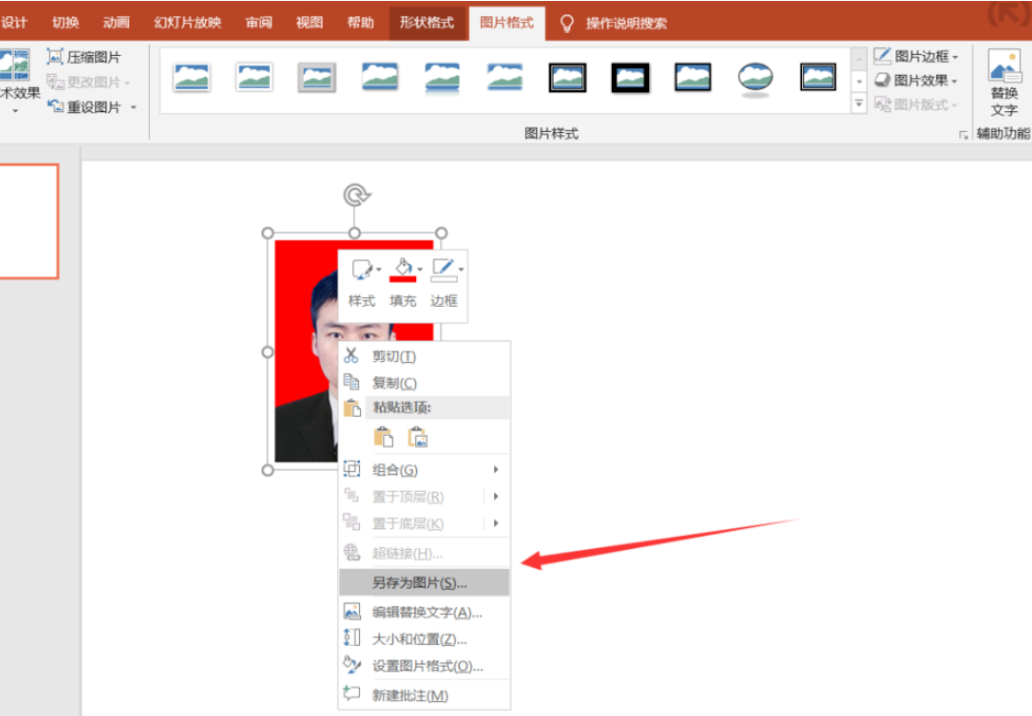Click the red 填充 fill color swatch
This screenshot has height=716, width=1032.
click(x=402, y=279)
